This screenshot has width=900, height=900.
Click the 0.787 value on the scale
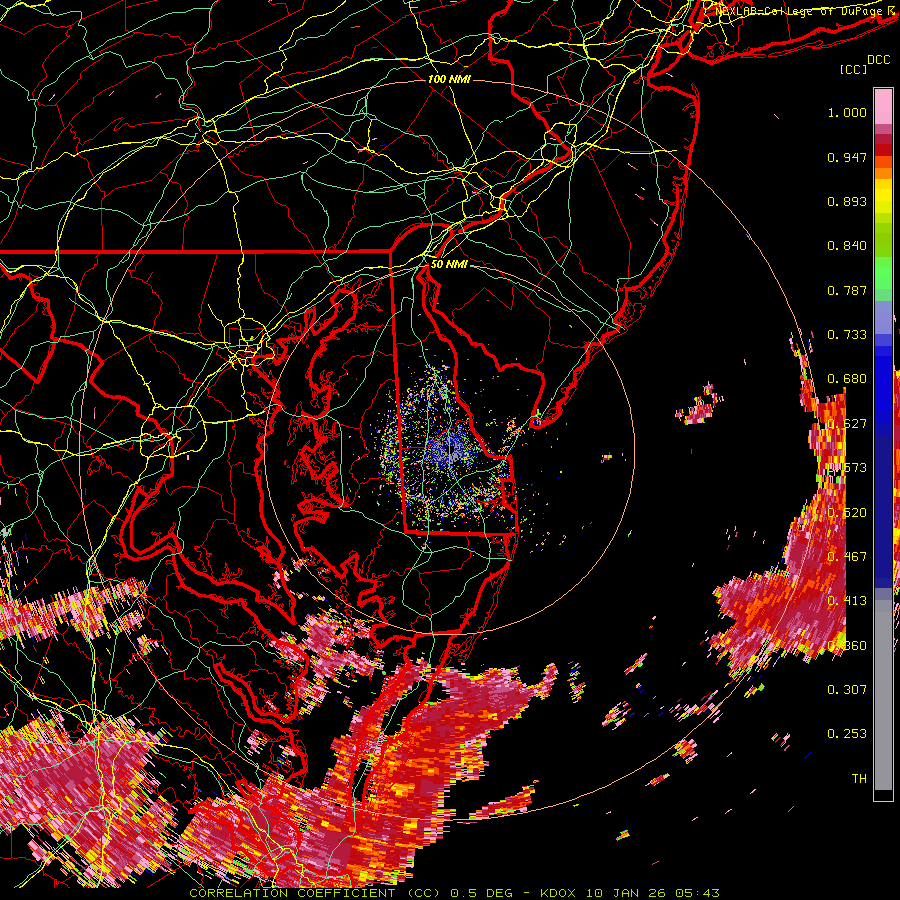(x=847, y=290)
